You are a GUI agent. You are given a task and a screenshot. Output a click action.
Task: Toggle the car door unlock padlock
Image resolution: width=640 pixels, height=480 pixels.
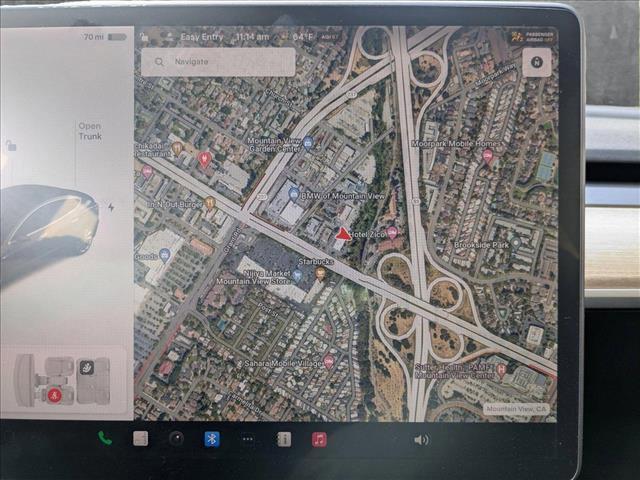[11, 145]
